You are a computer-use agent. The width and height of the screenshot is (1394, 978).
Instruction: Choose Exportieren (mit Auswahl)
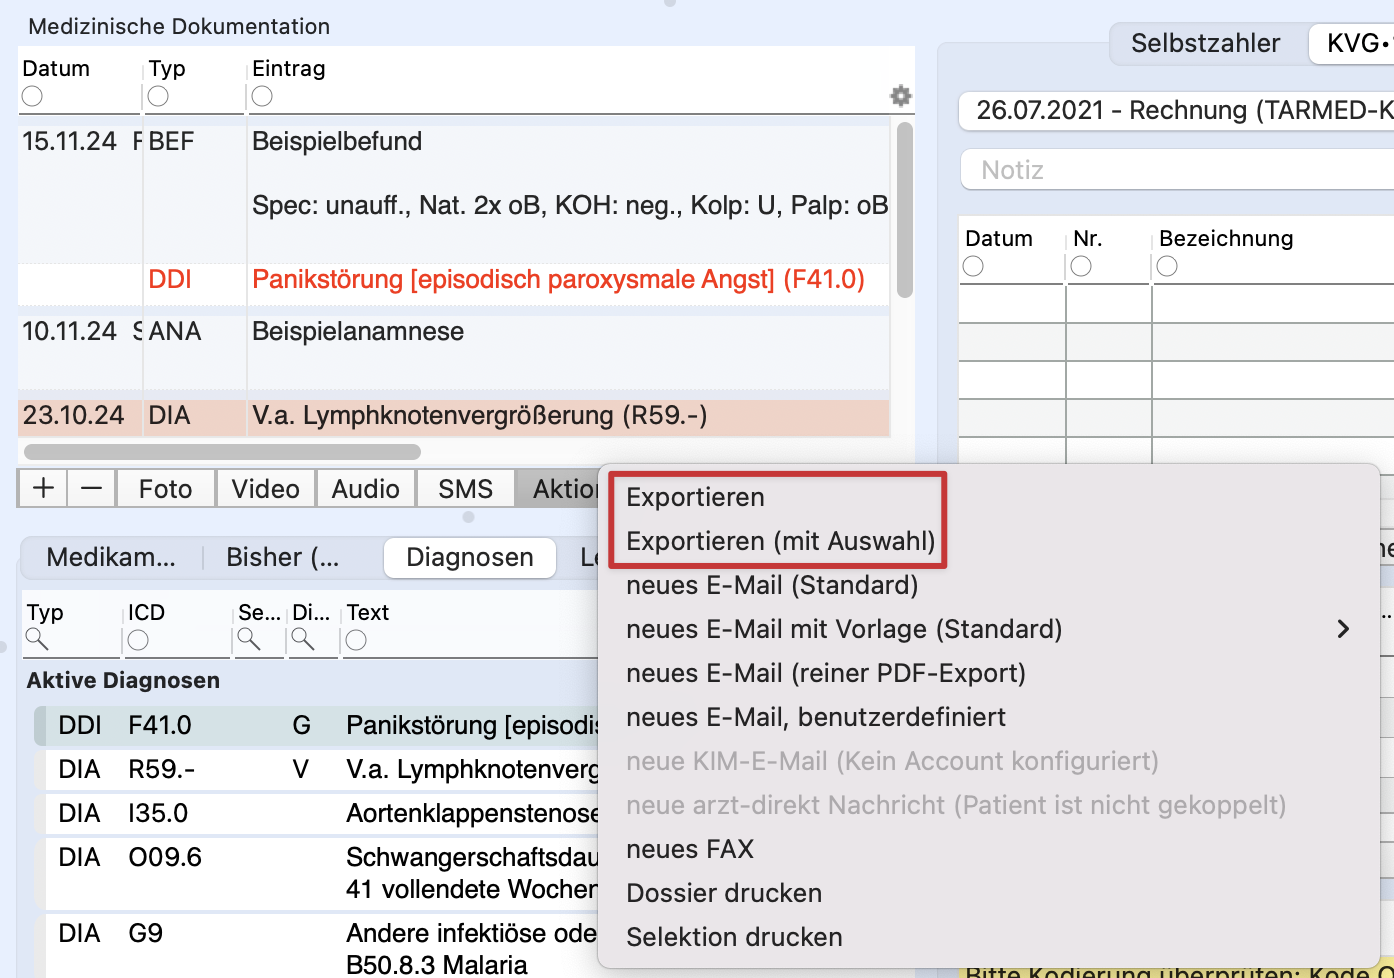coord(780,541)
